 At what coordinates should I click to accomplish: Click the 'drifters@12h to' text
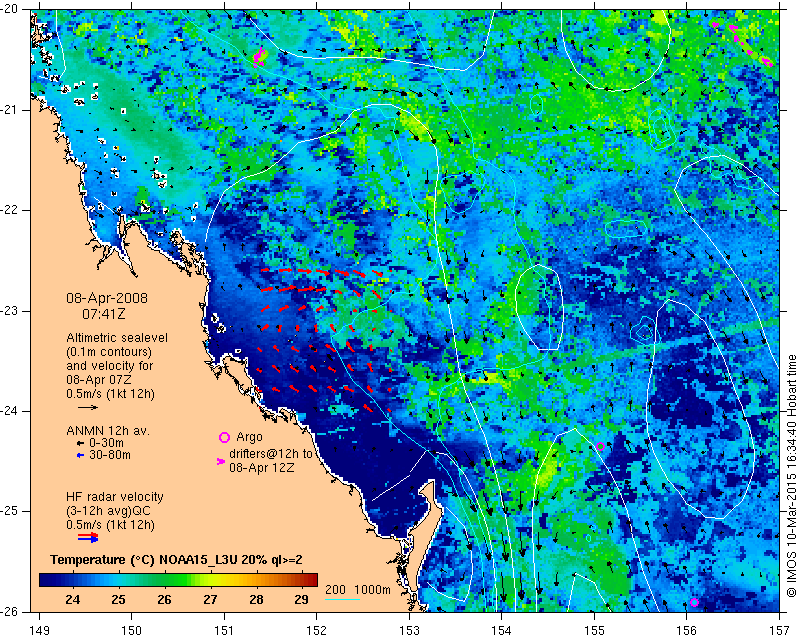tap(271, 454)
